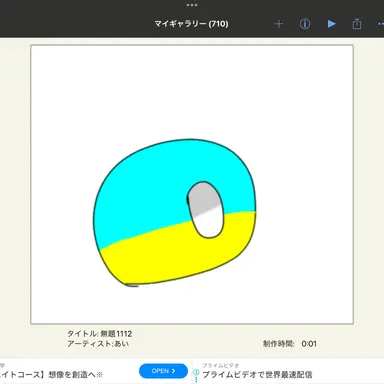Click the artist name あい
The image size is (384, 384).
tap(121, 344)
